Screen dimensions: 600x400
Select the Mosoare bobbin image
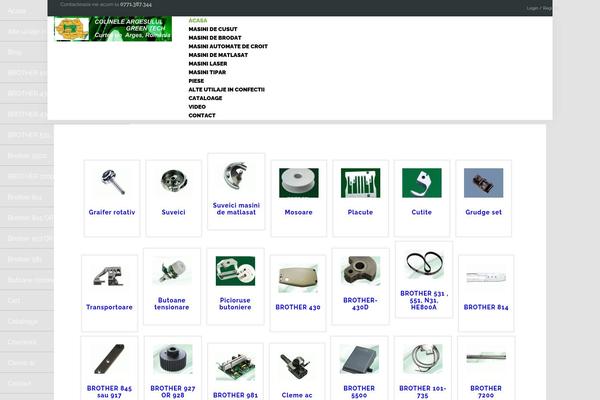pos(298,183)
